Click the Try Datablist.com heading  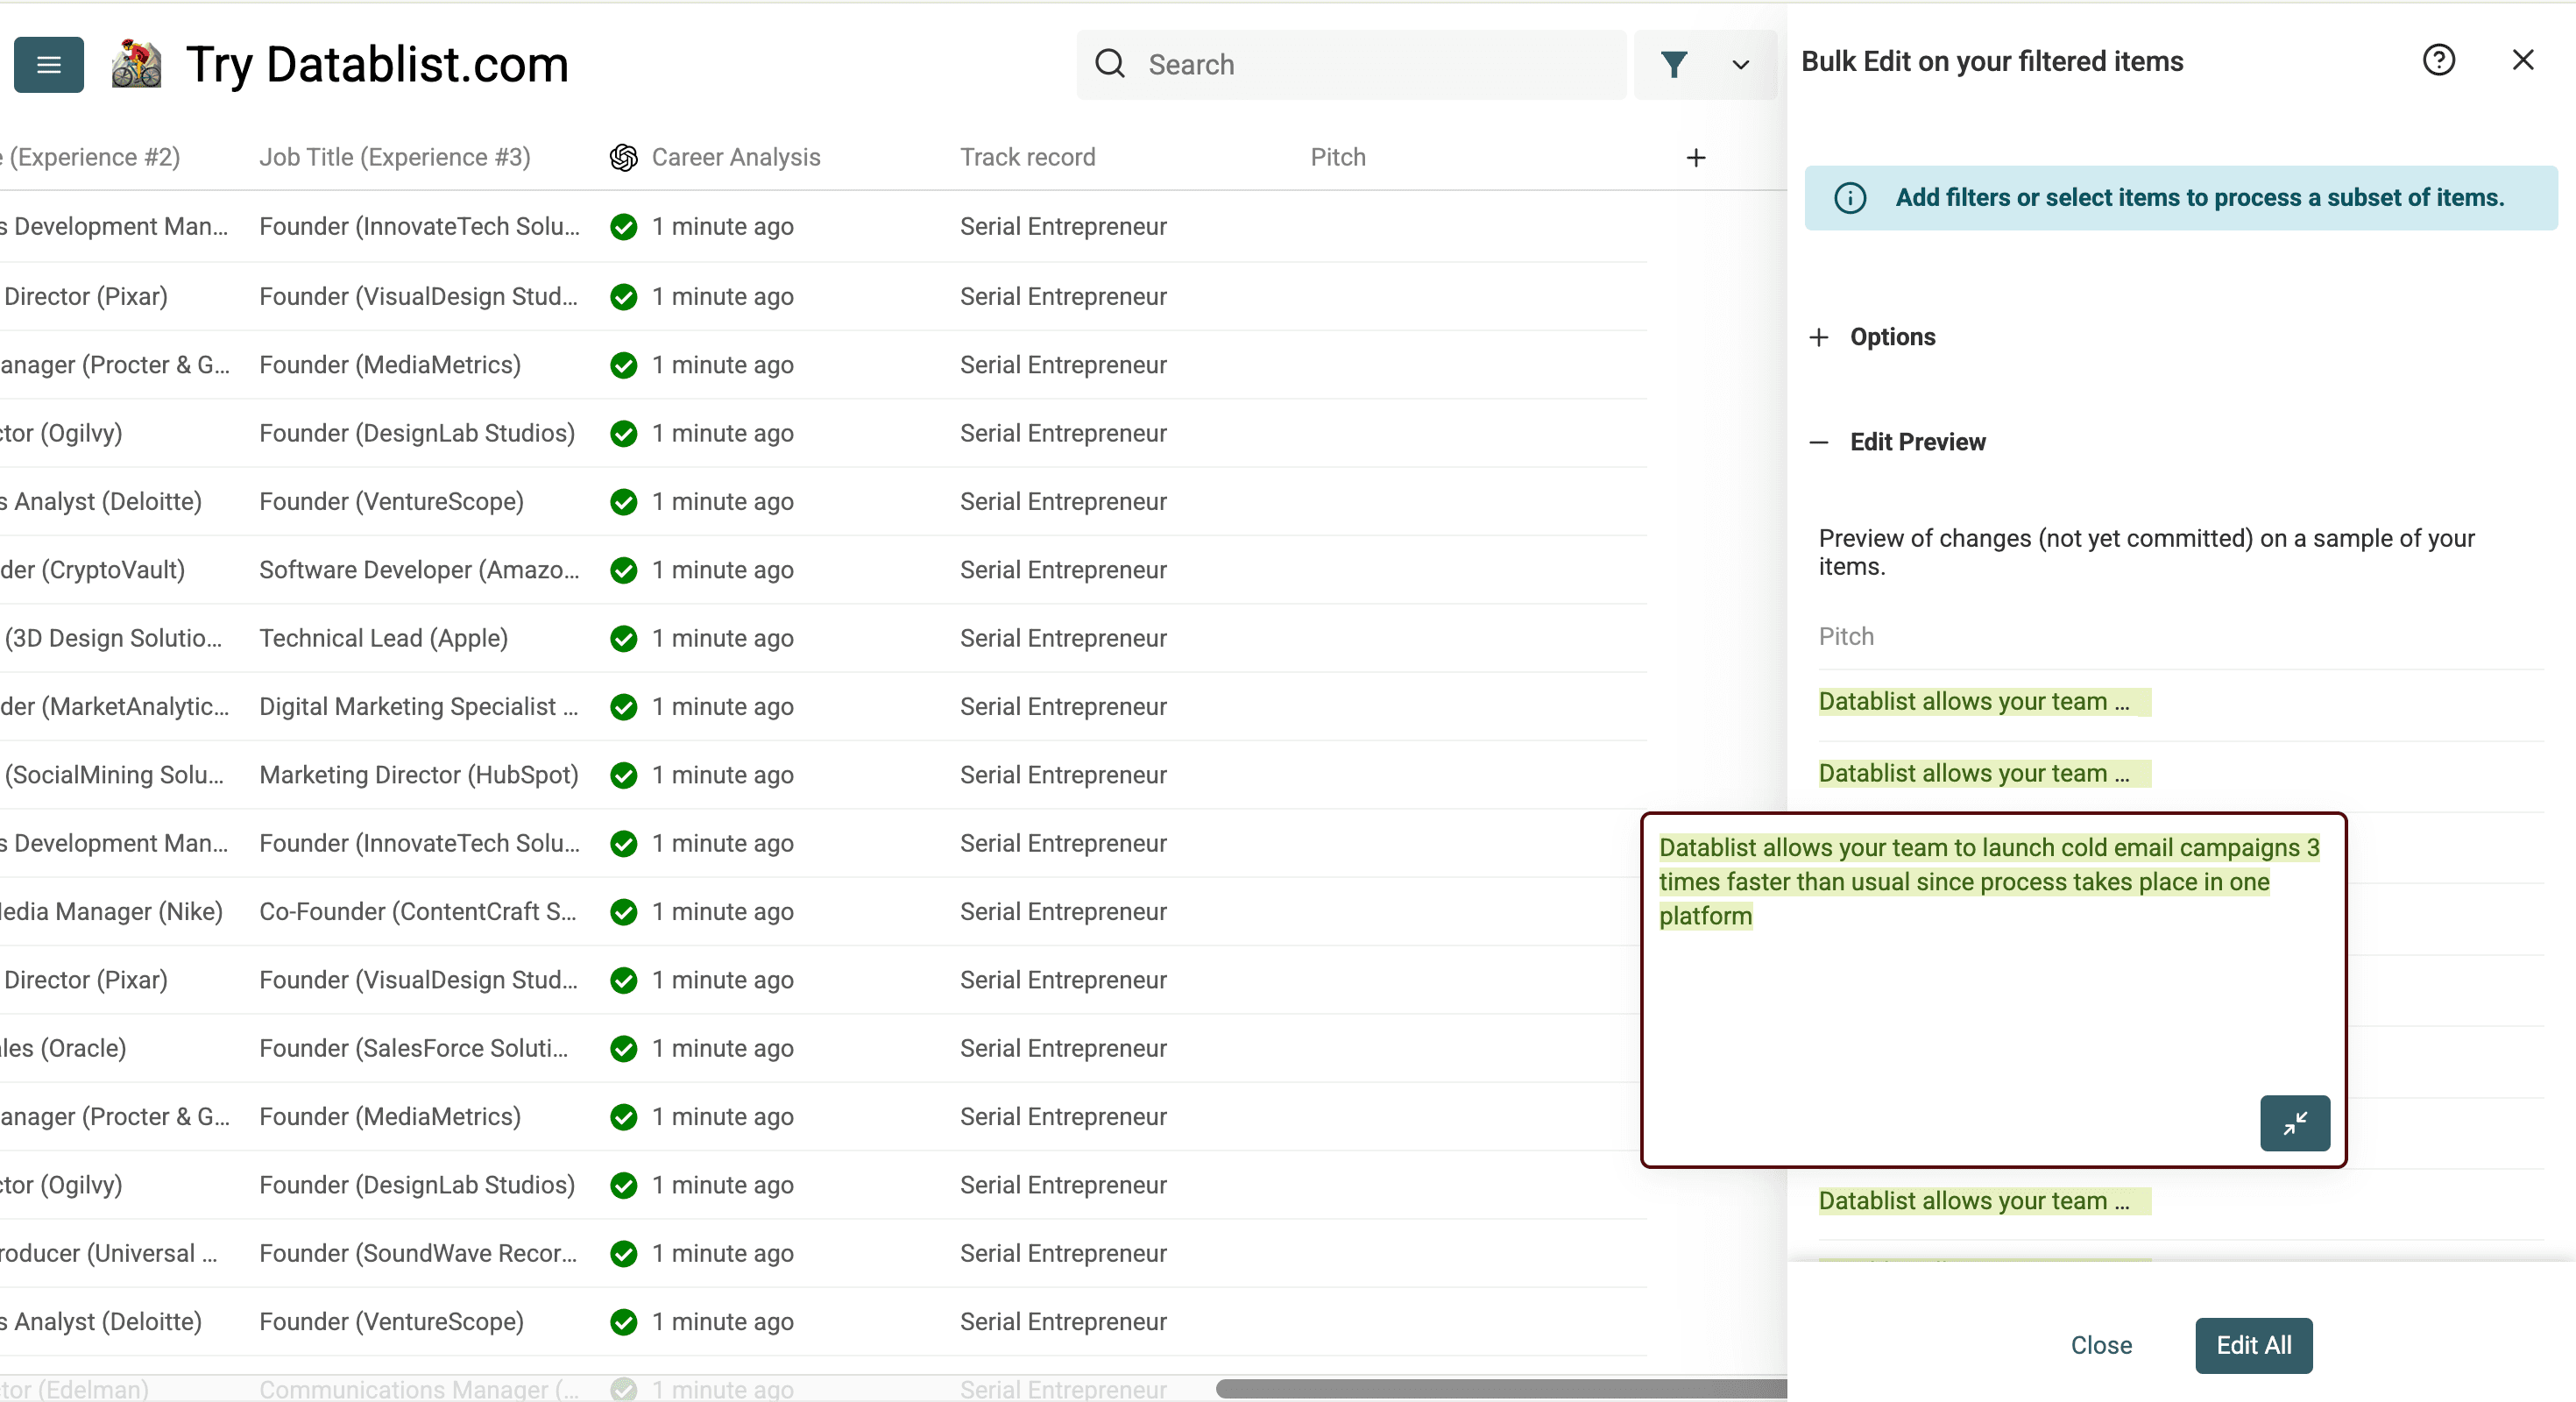pos(377,64)
